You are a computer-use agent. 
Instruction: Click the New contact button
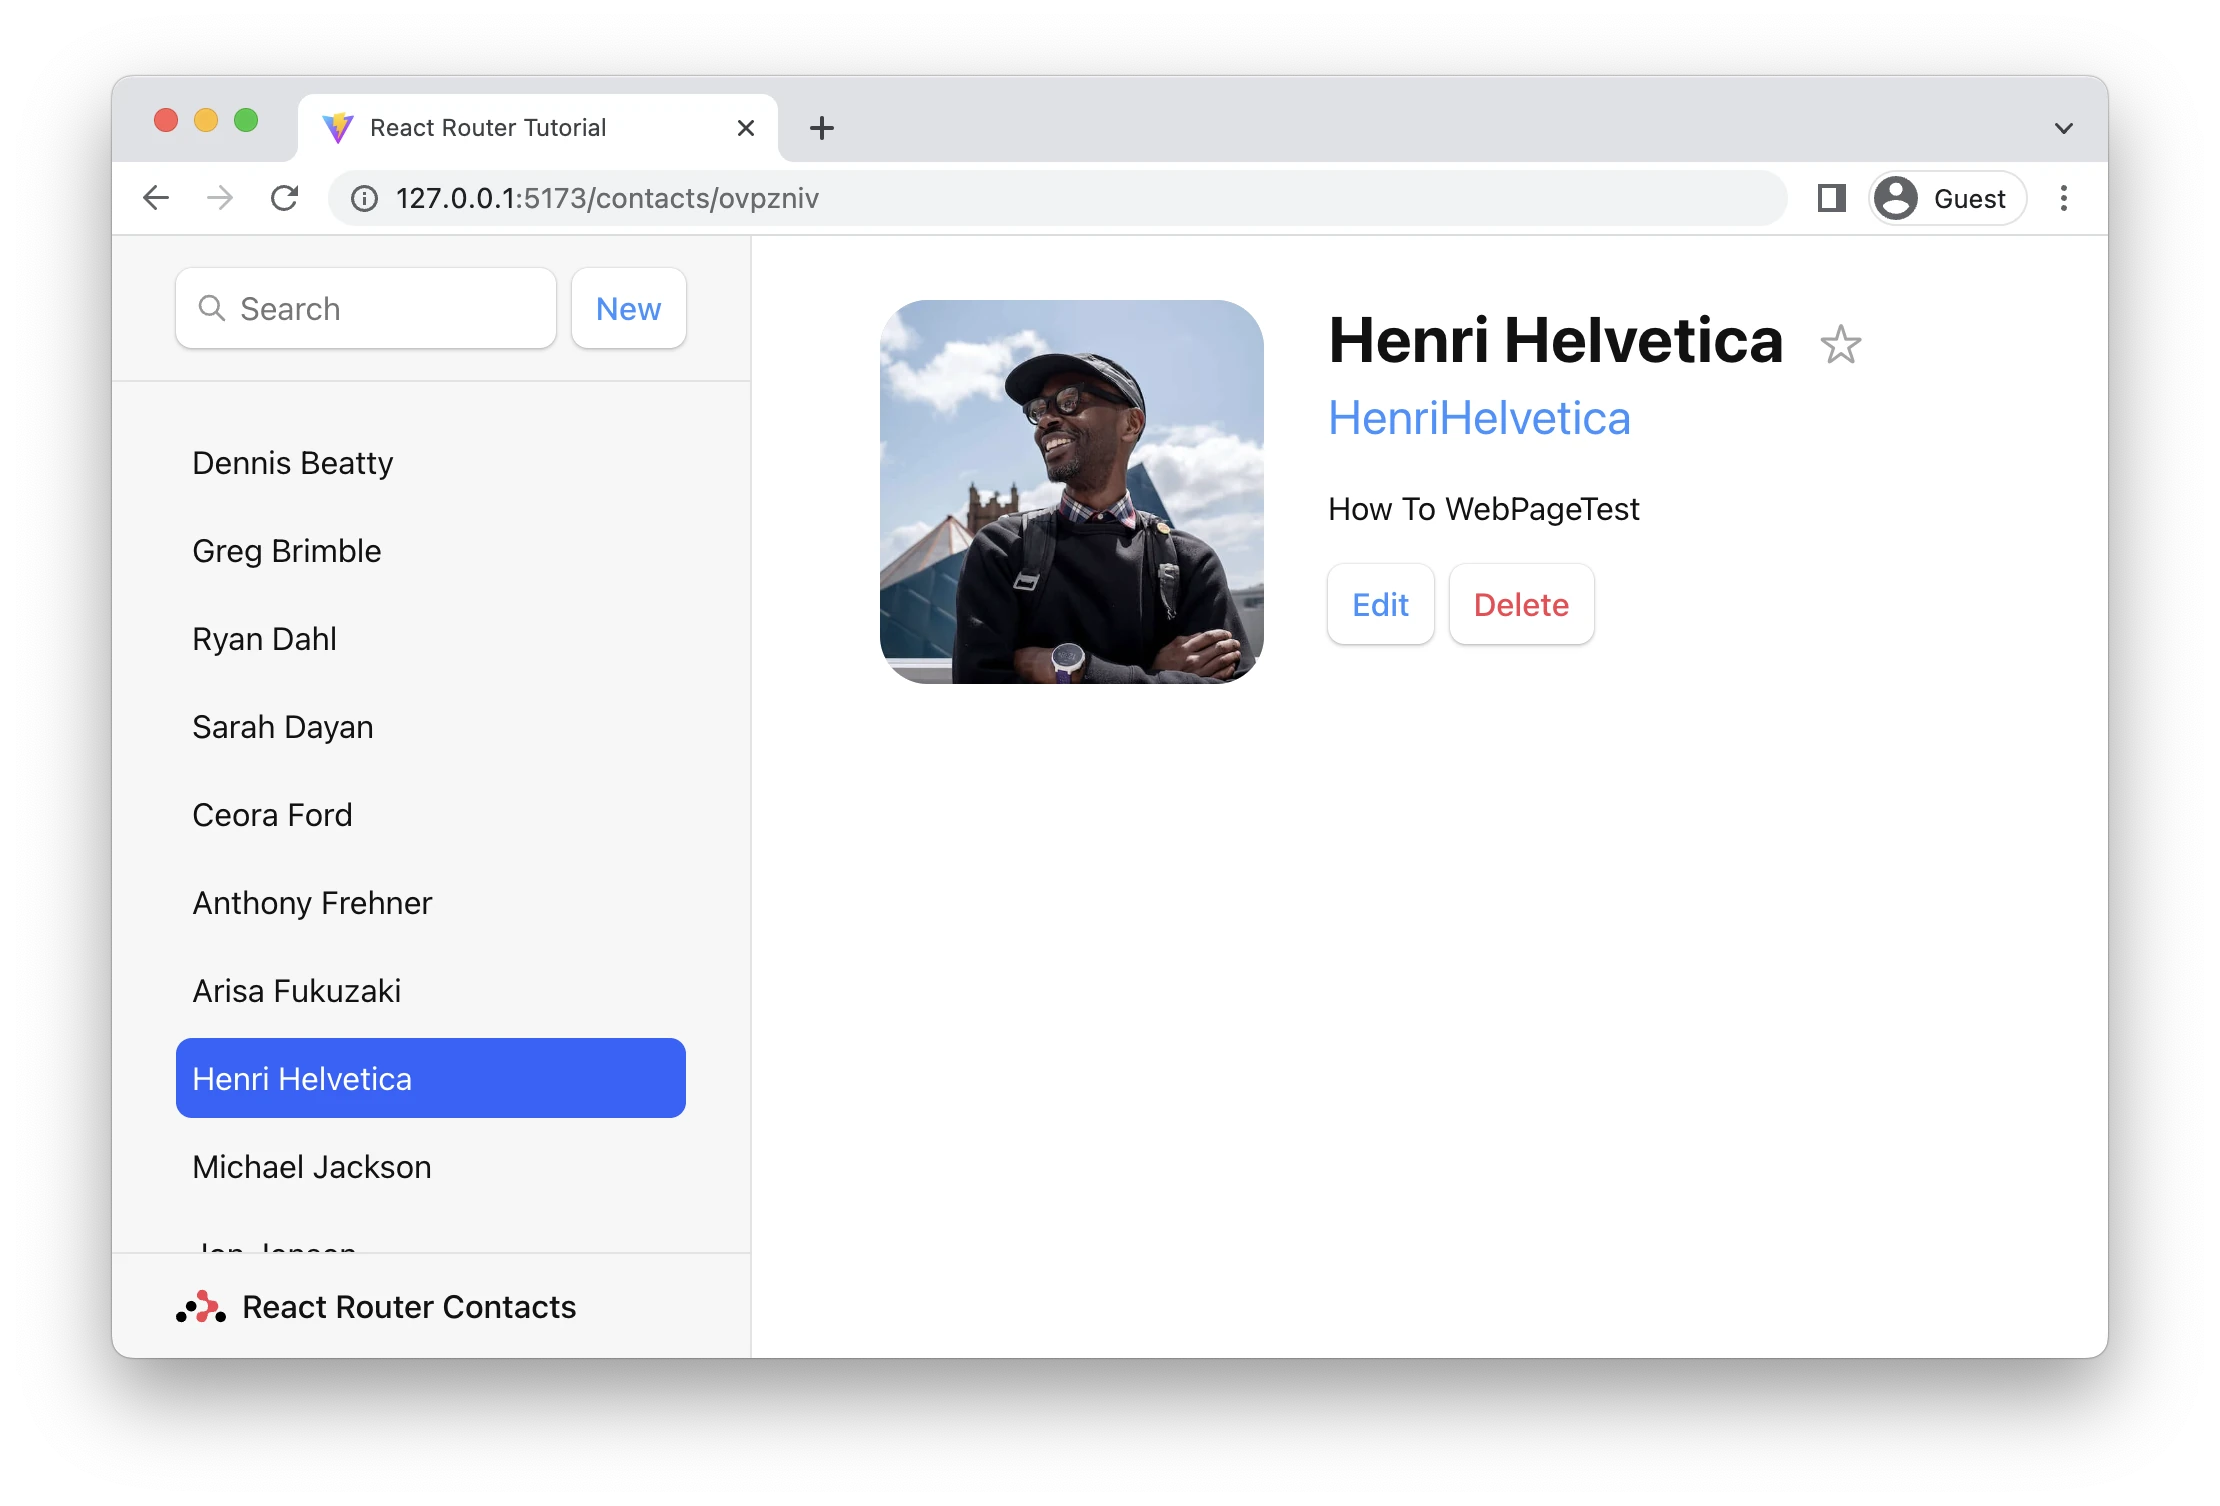coord(627,308)
